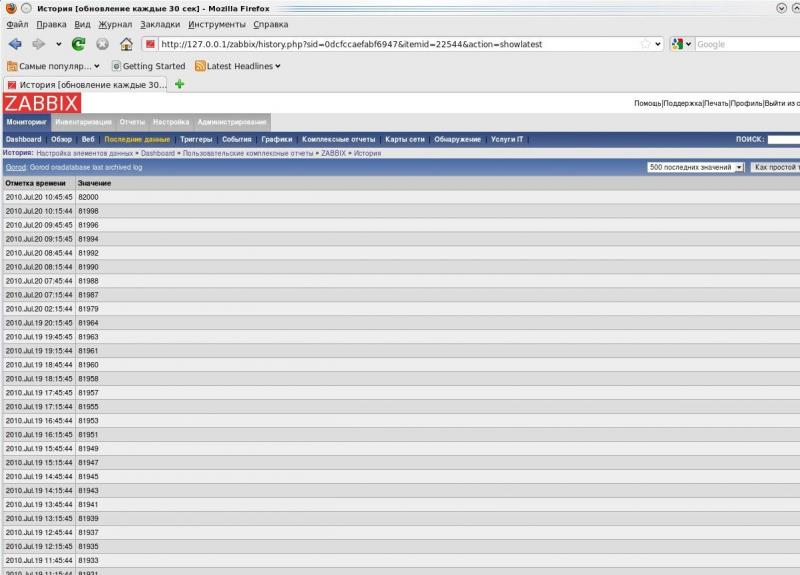Open the Веб submenu item

coord(88,139)
